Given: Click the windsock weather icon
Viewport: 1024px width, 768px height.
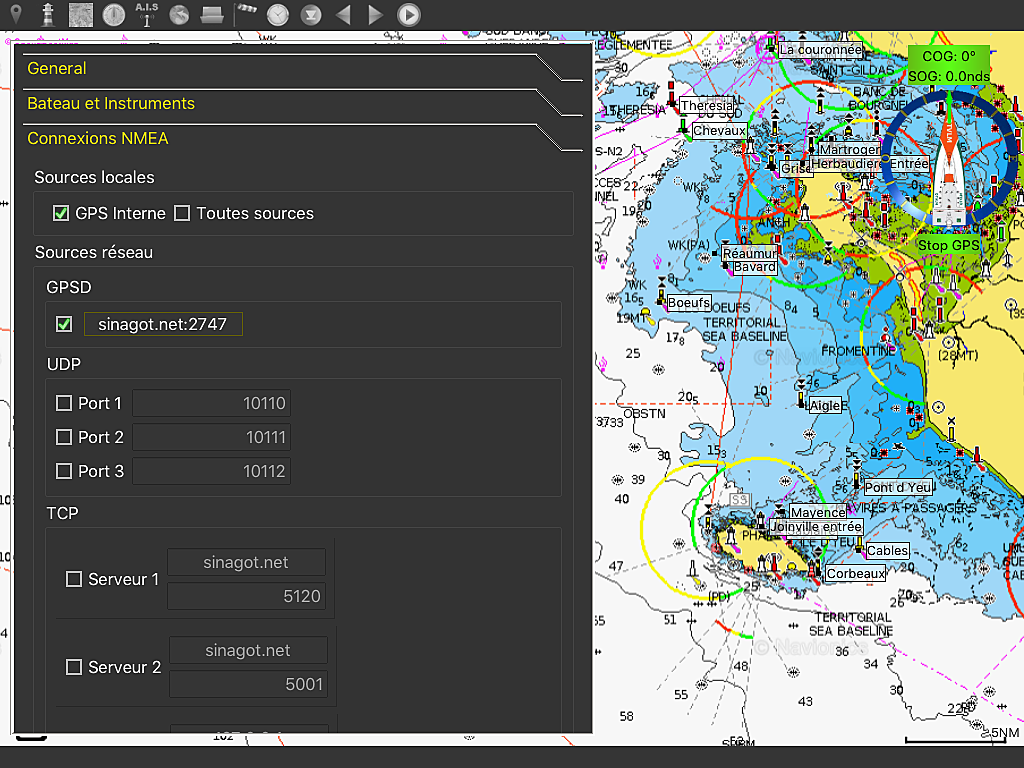Looking at the screenshot, I should pos(246,13).
